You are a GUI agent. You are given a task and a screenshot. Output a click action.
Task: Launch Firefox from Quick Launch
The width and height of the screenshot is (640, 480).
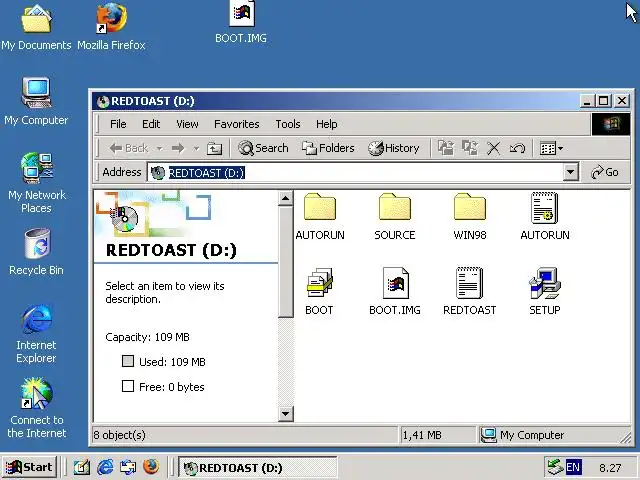point(151,467)
